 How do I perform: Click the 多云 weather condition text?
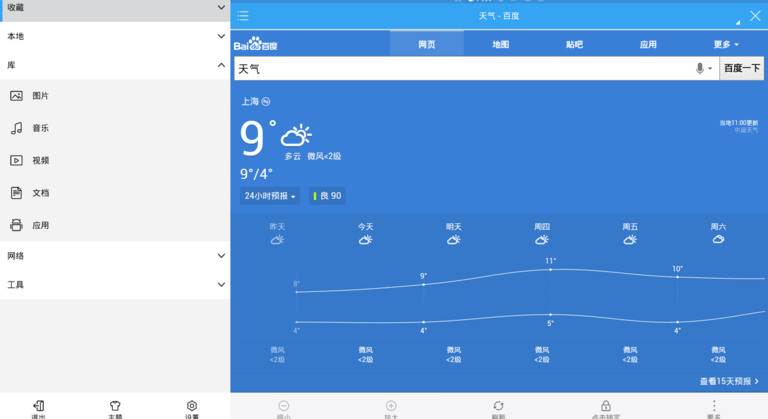point(292,156)
